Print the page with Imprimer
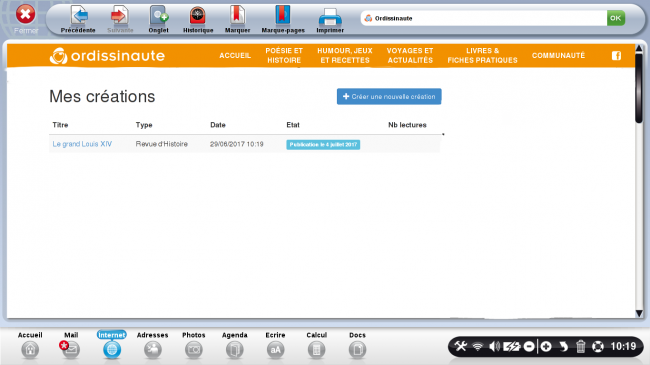This screenshot has width=650, height=365. [330, 19]
